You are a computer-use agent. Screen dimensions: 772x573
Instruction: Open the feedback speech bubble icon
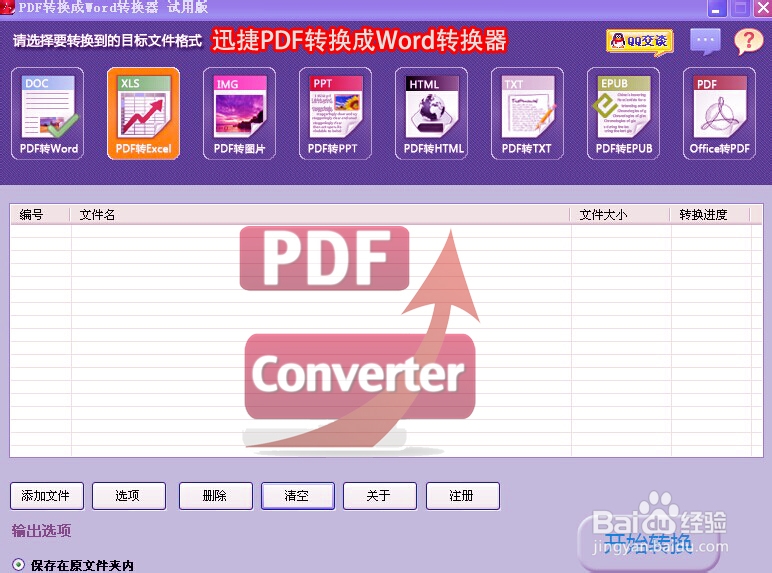[705, 41]
